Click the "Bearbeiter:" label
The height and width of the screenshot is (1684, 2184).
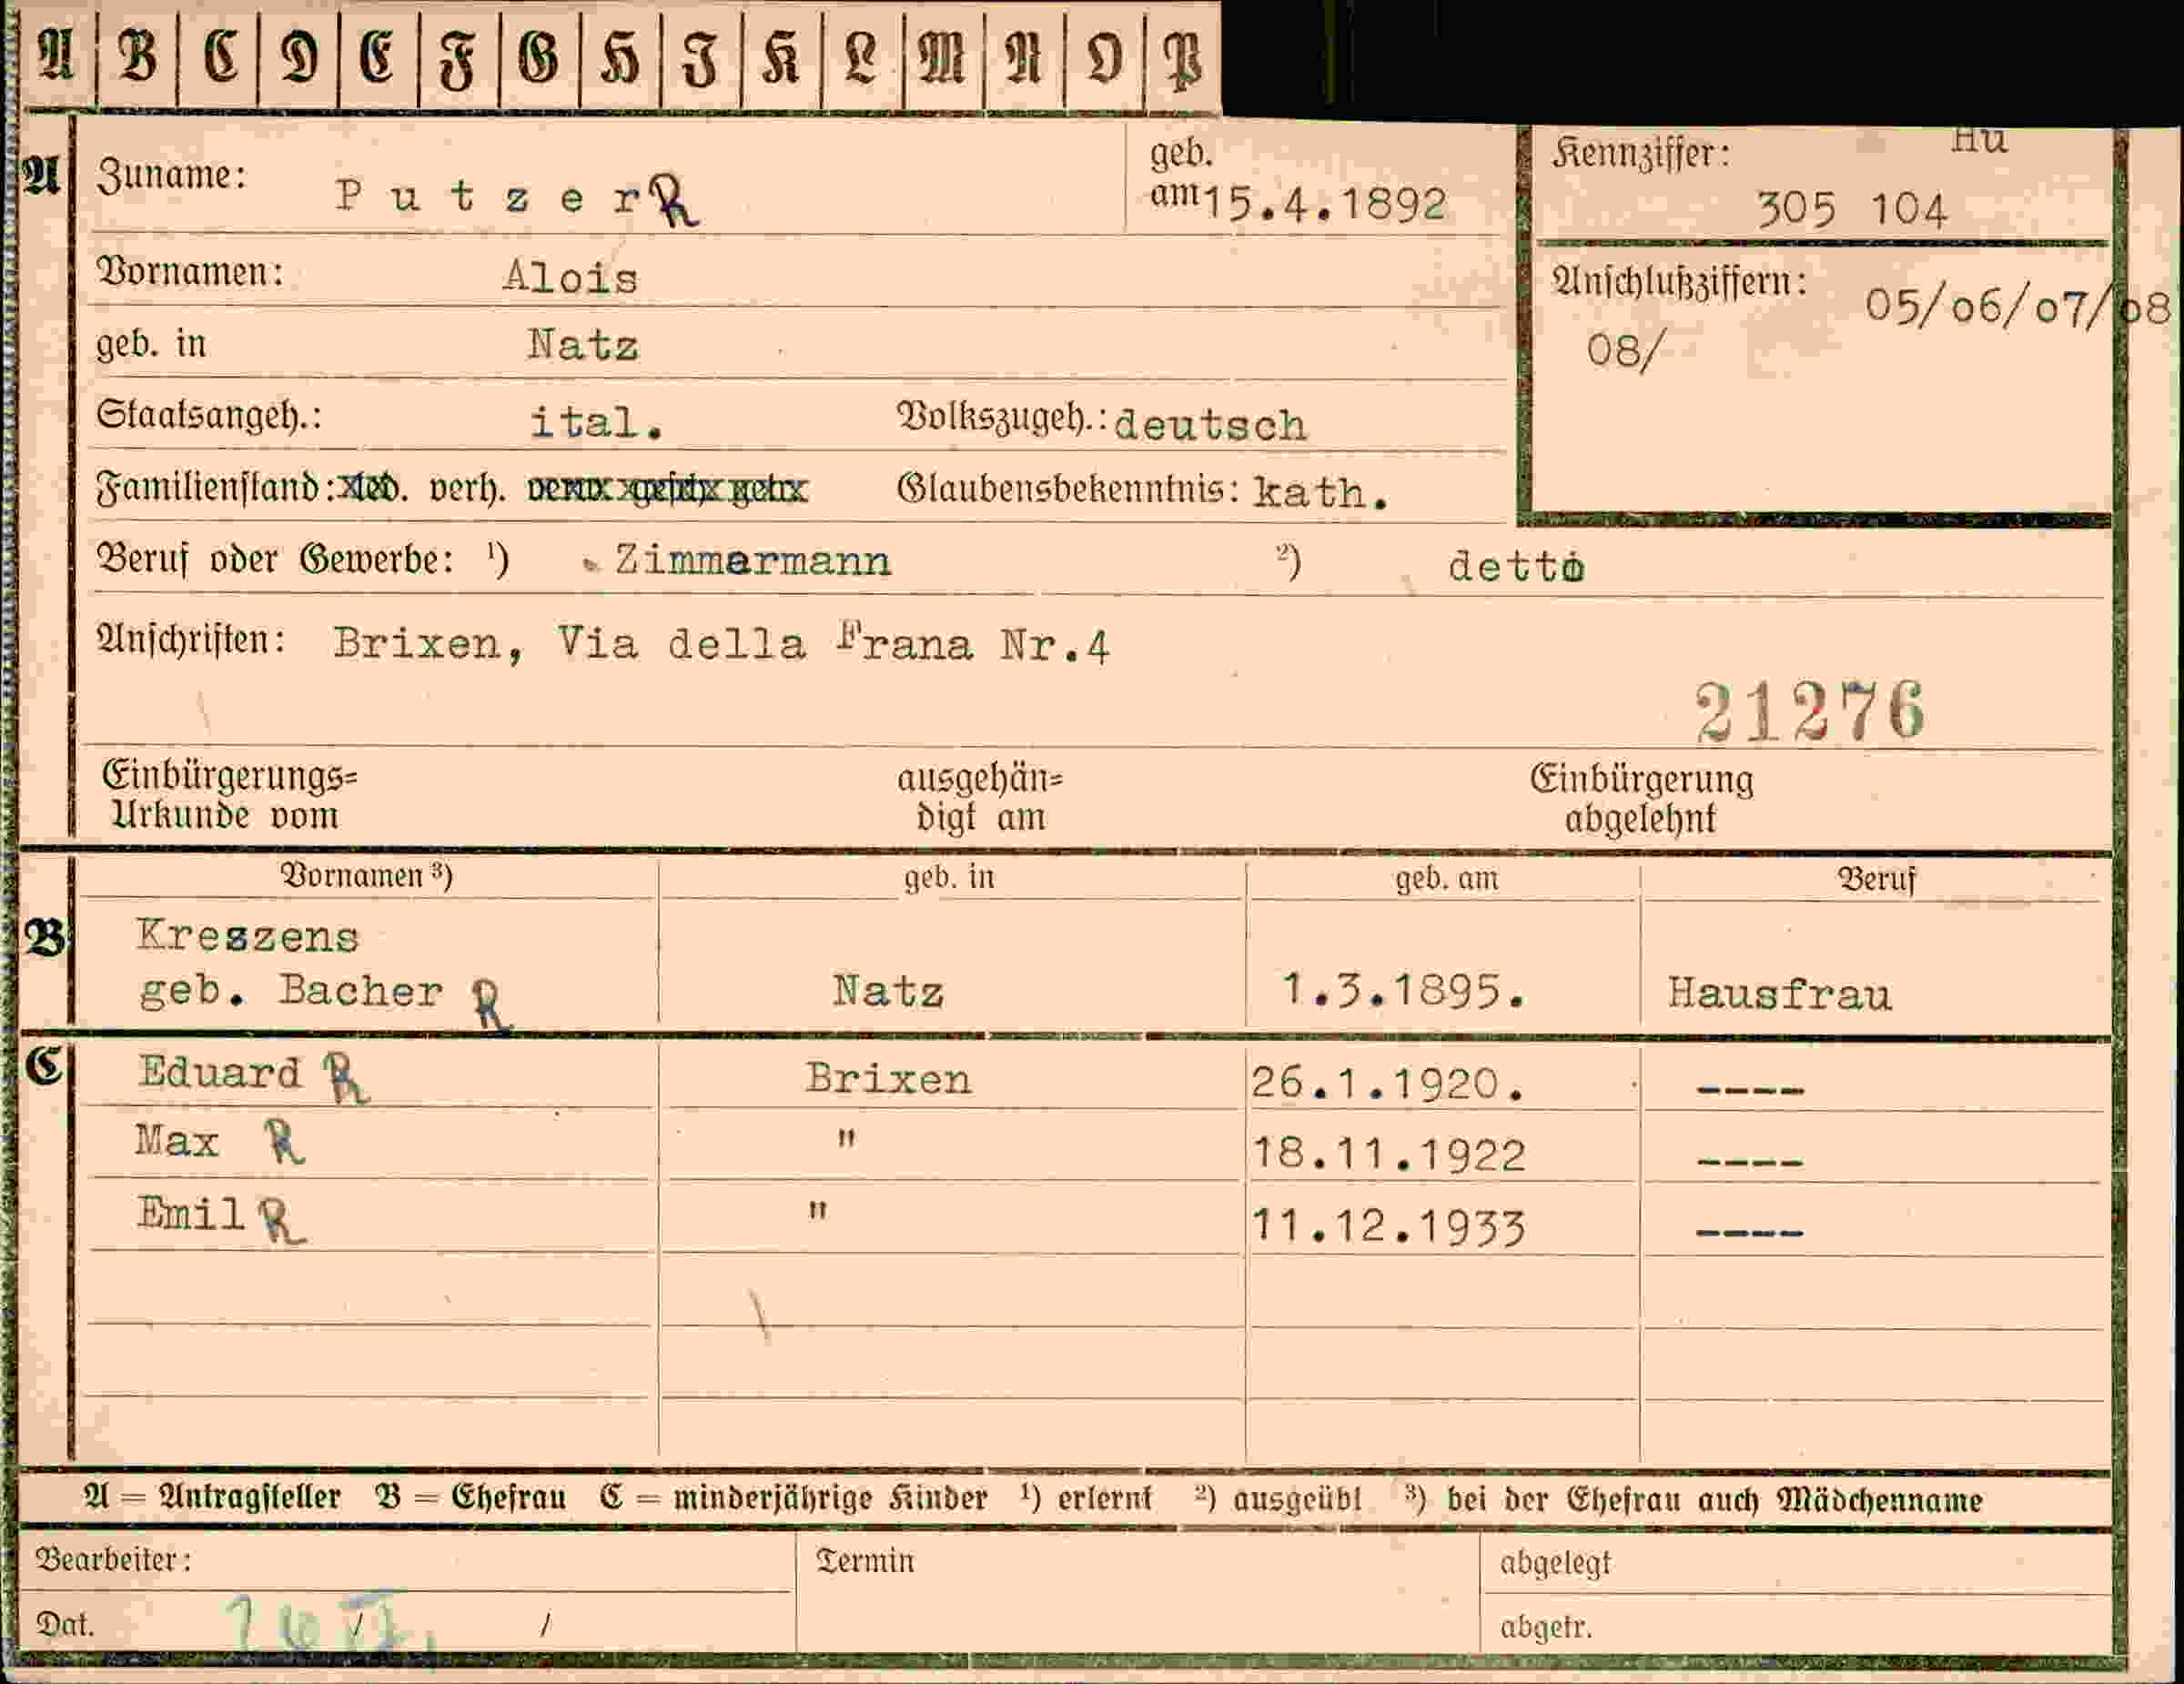(x=113, y=1559)
